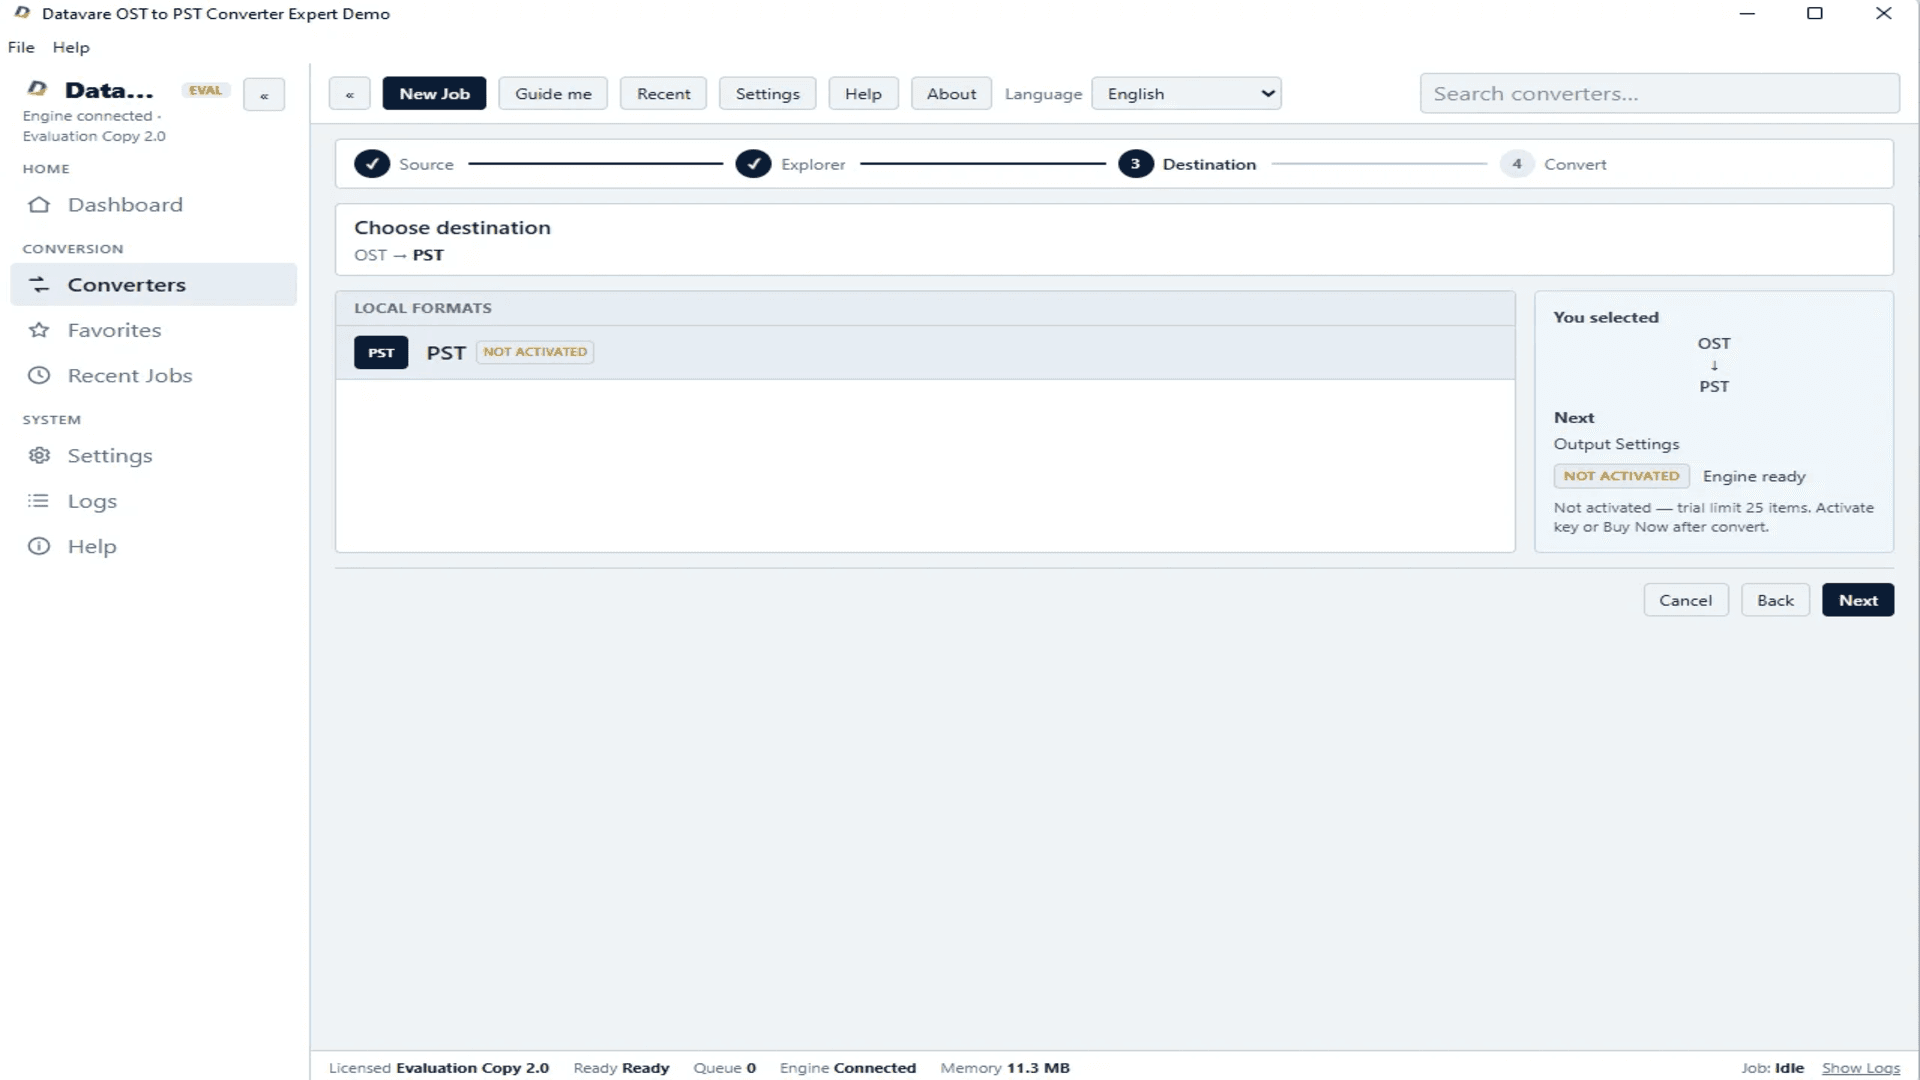Screen dimensions: 1920x1080
Task: Open the Help menu in menu bar
Action: click(71, 47)
